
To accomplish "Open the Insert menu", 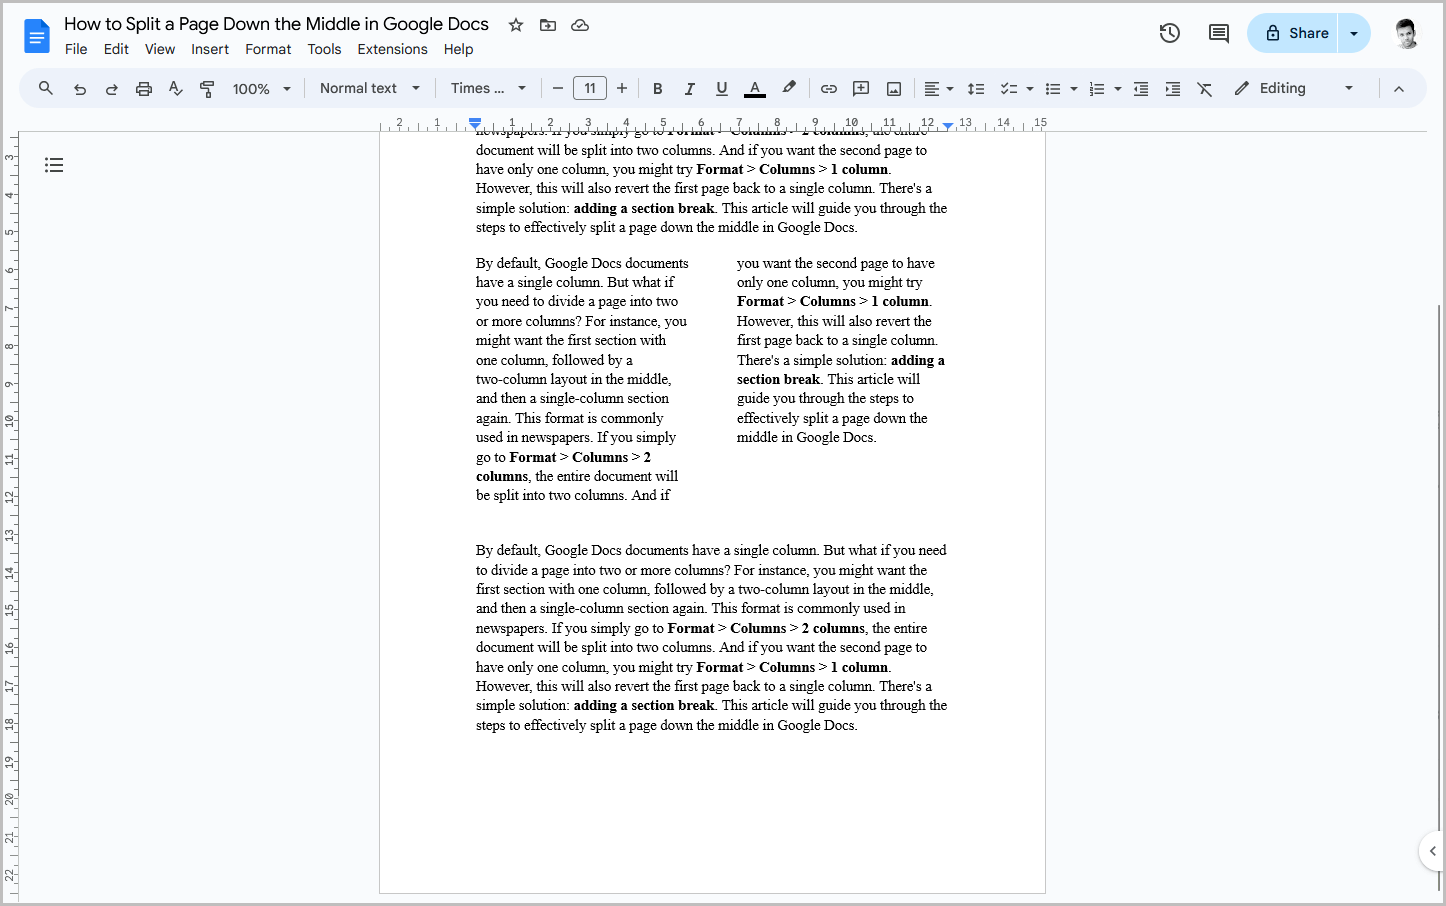I will click(x=210, y=49).
